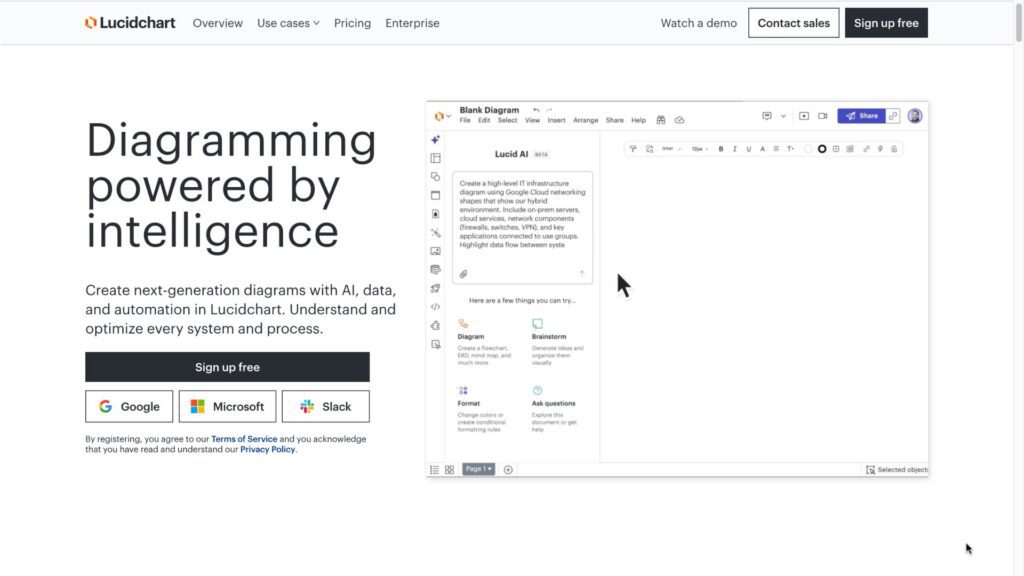This screenshot has height=576, width=1024.
Task: Click the paperclip attachment icon in Lucid AI
Action: [x=463, y=272]
